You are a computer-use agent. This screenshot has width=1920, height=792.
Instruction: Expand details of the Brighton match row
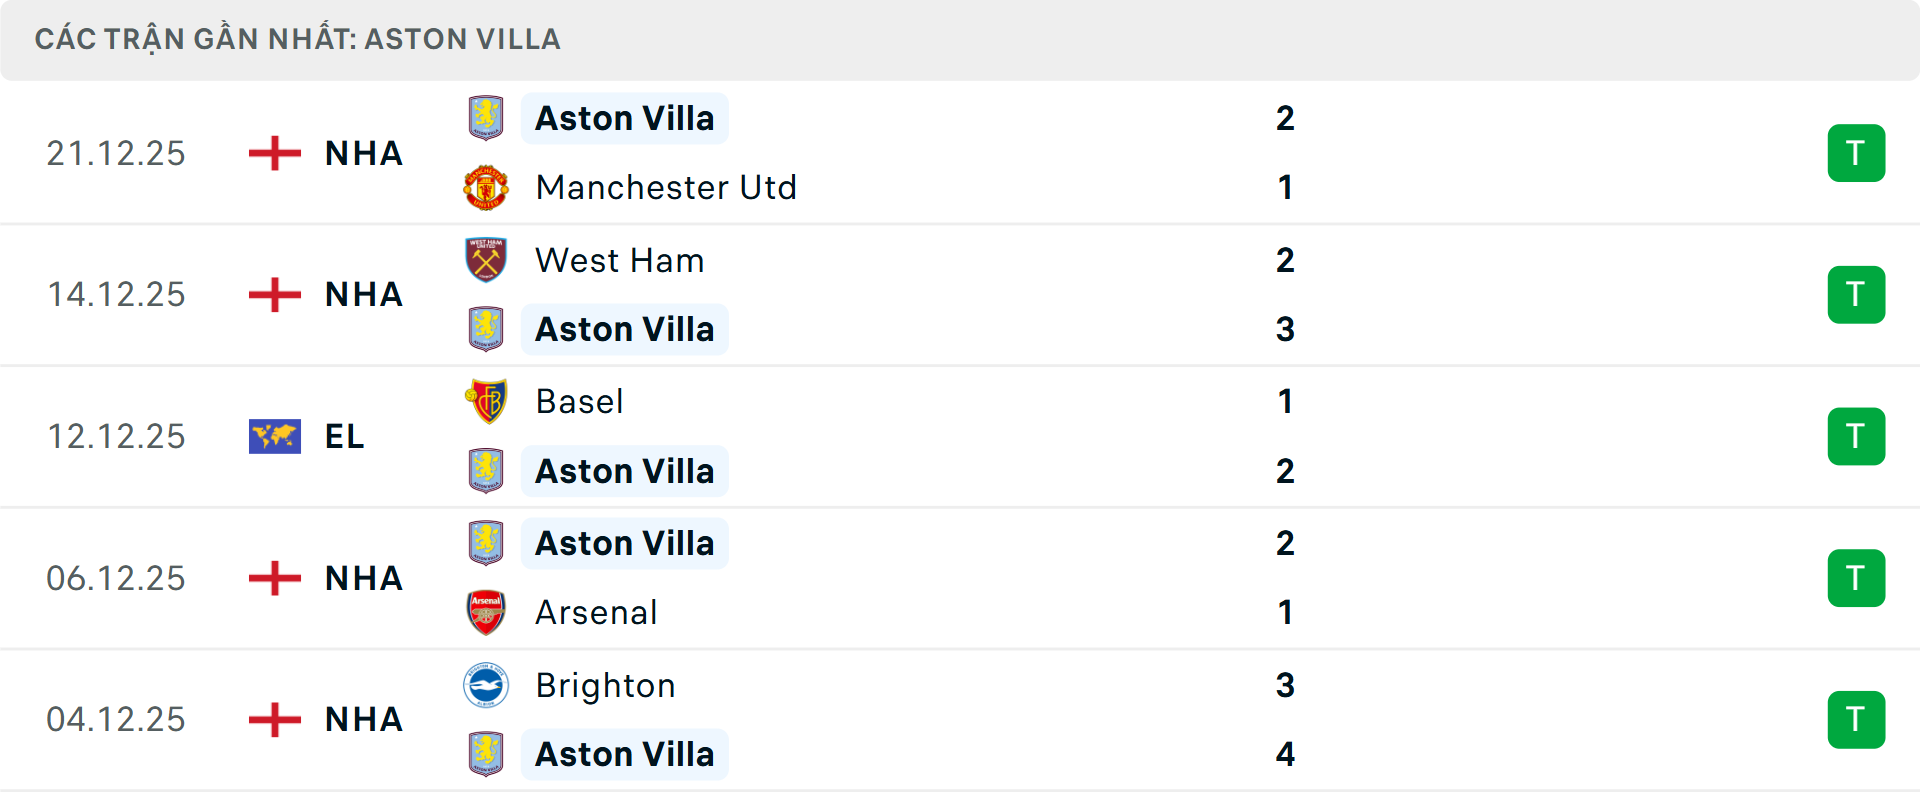tap(960, 720)
